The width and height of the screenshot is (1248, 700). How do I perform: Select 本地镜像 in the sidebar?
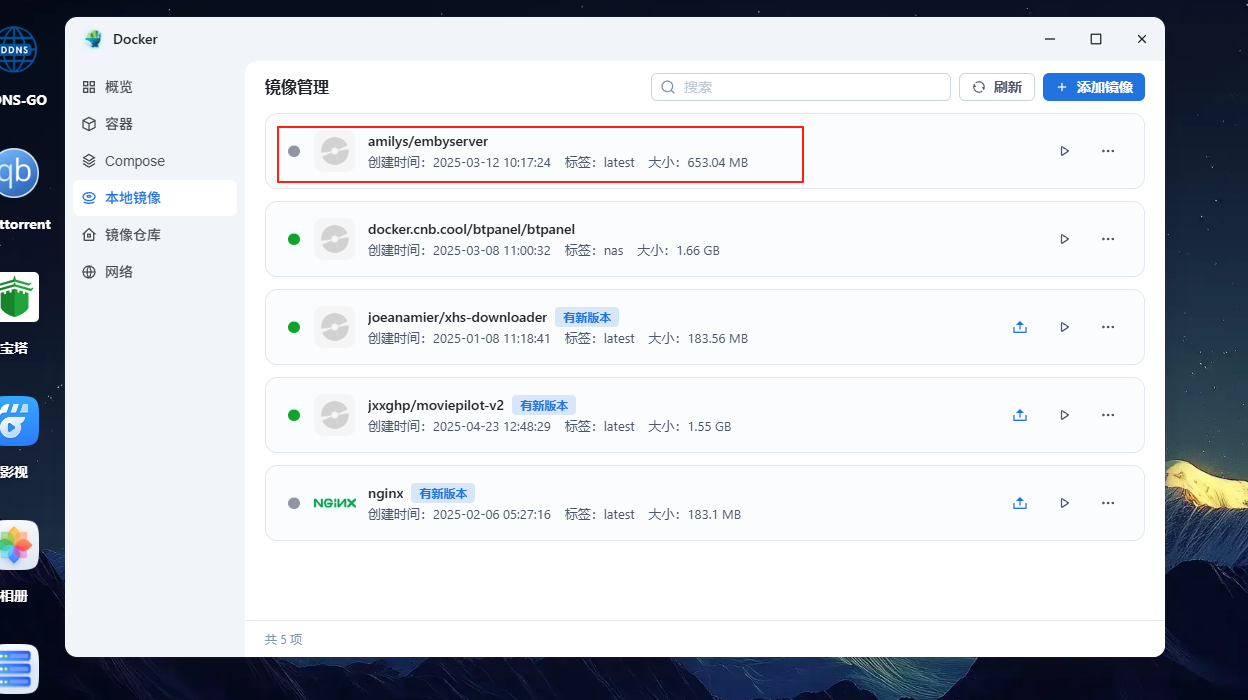tap(155, 198)
